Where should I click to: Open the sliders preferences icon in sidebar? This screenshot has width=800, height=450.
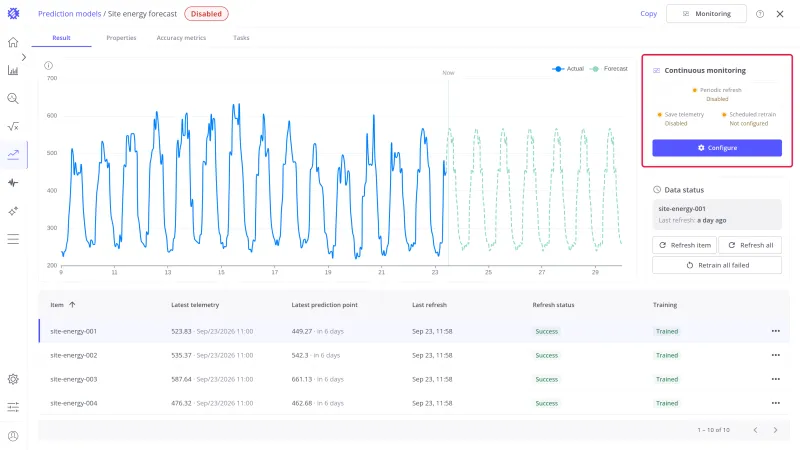coord(13,407)
